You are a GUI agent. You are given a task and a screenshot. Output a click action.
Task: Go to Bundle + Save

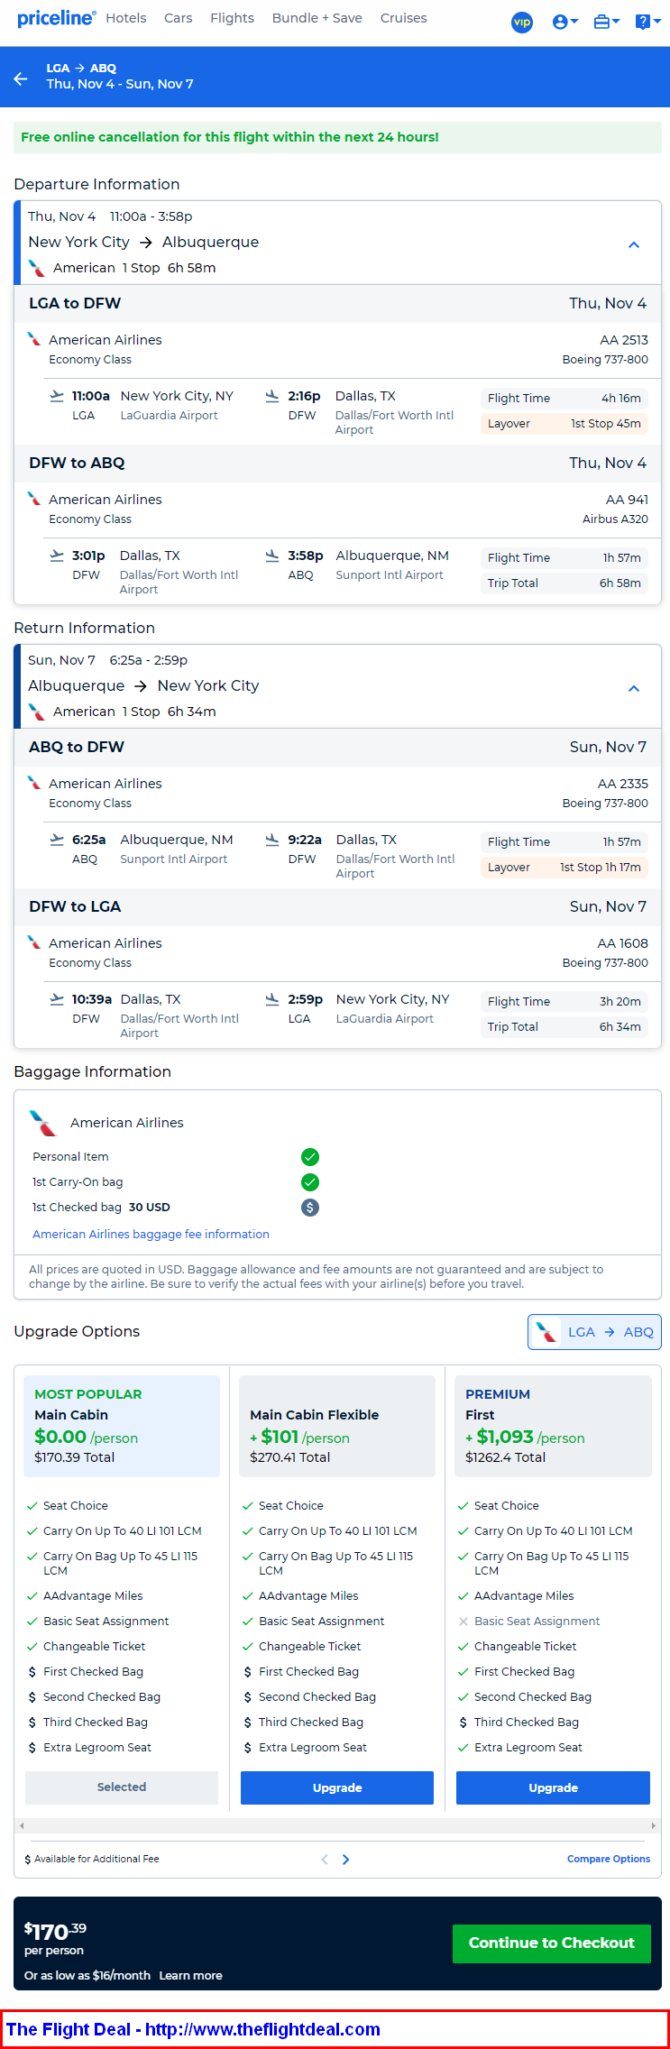coord(317,18)
